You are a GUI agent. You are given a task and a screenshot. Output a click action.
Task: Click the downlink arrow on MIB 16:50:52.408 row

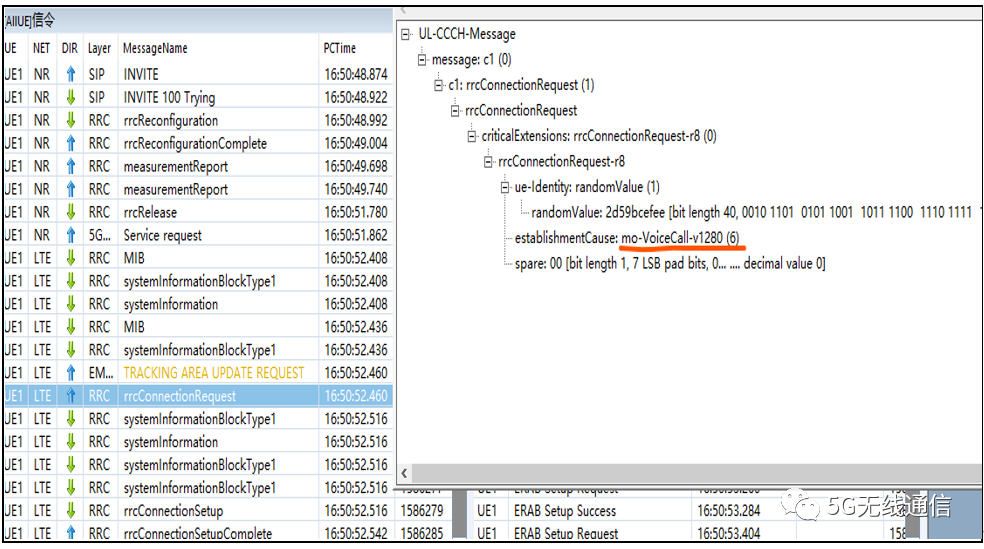71,258
